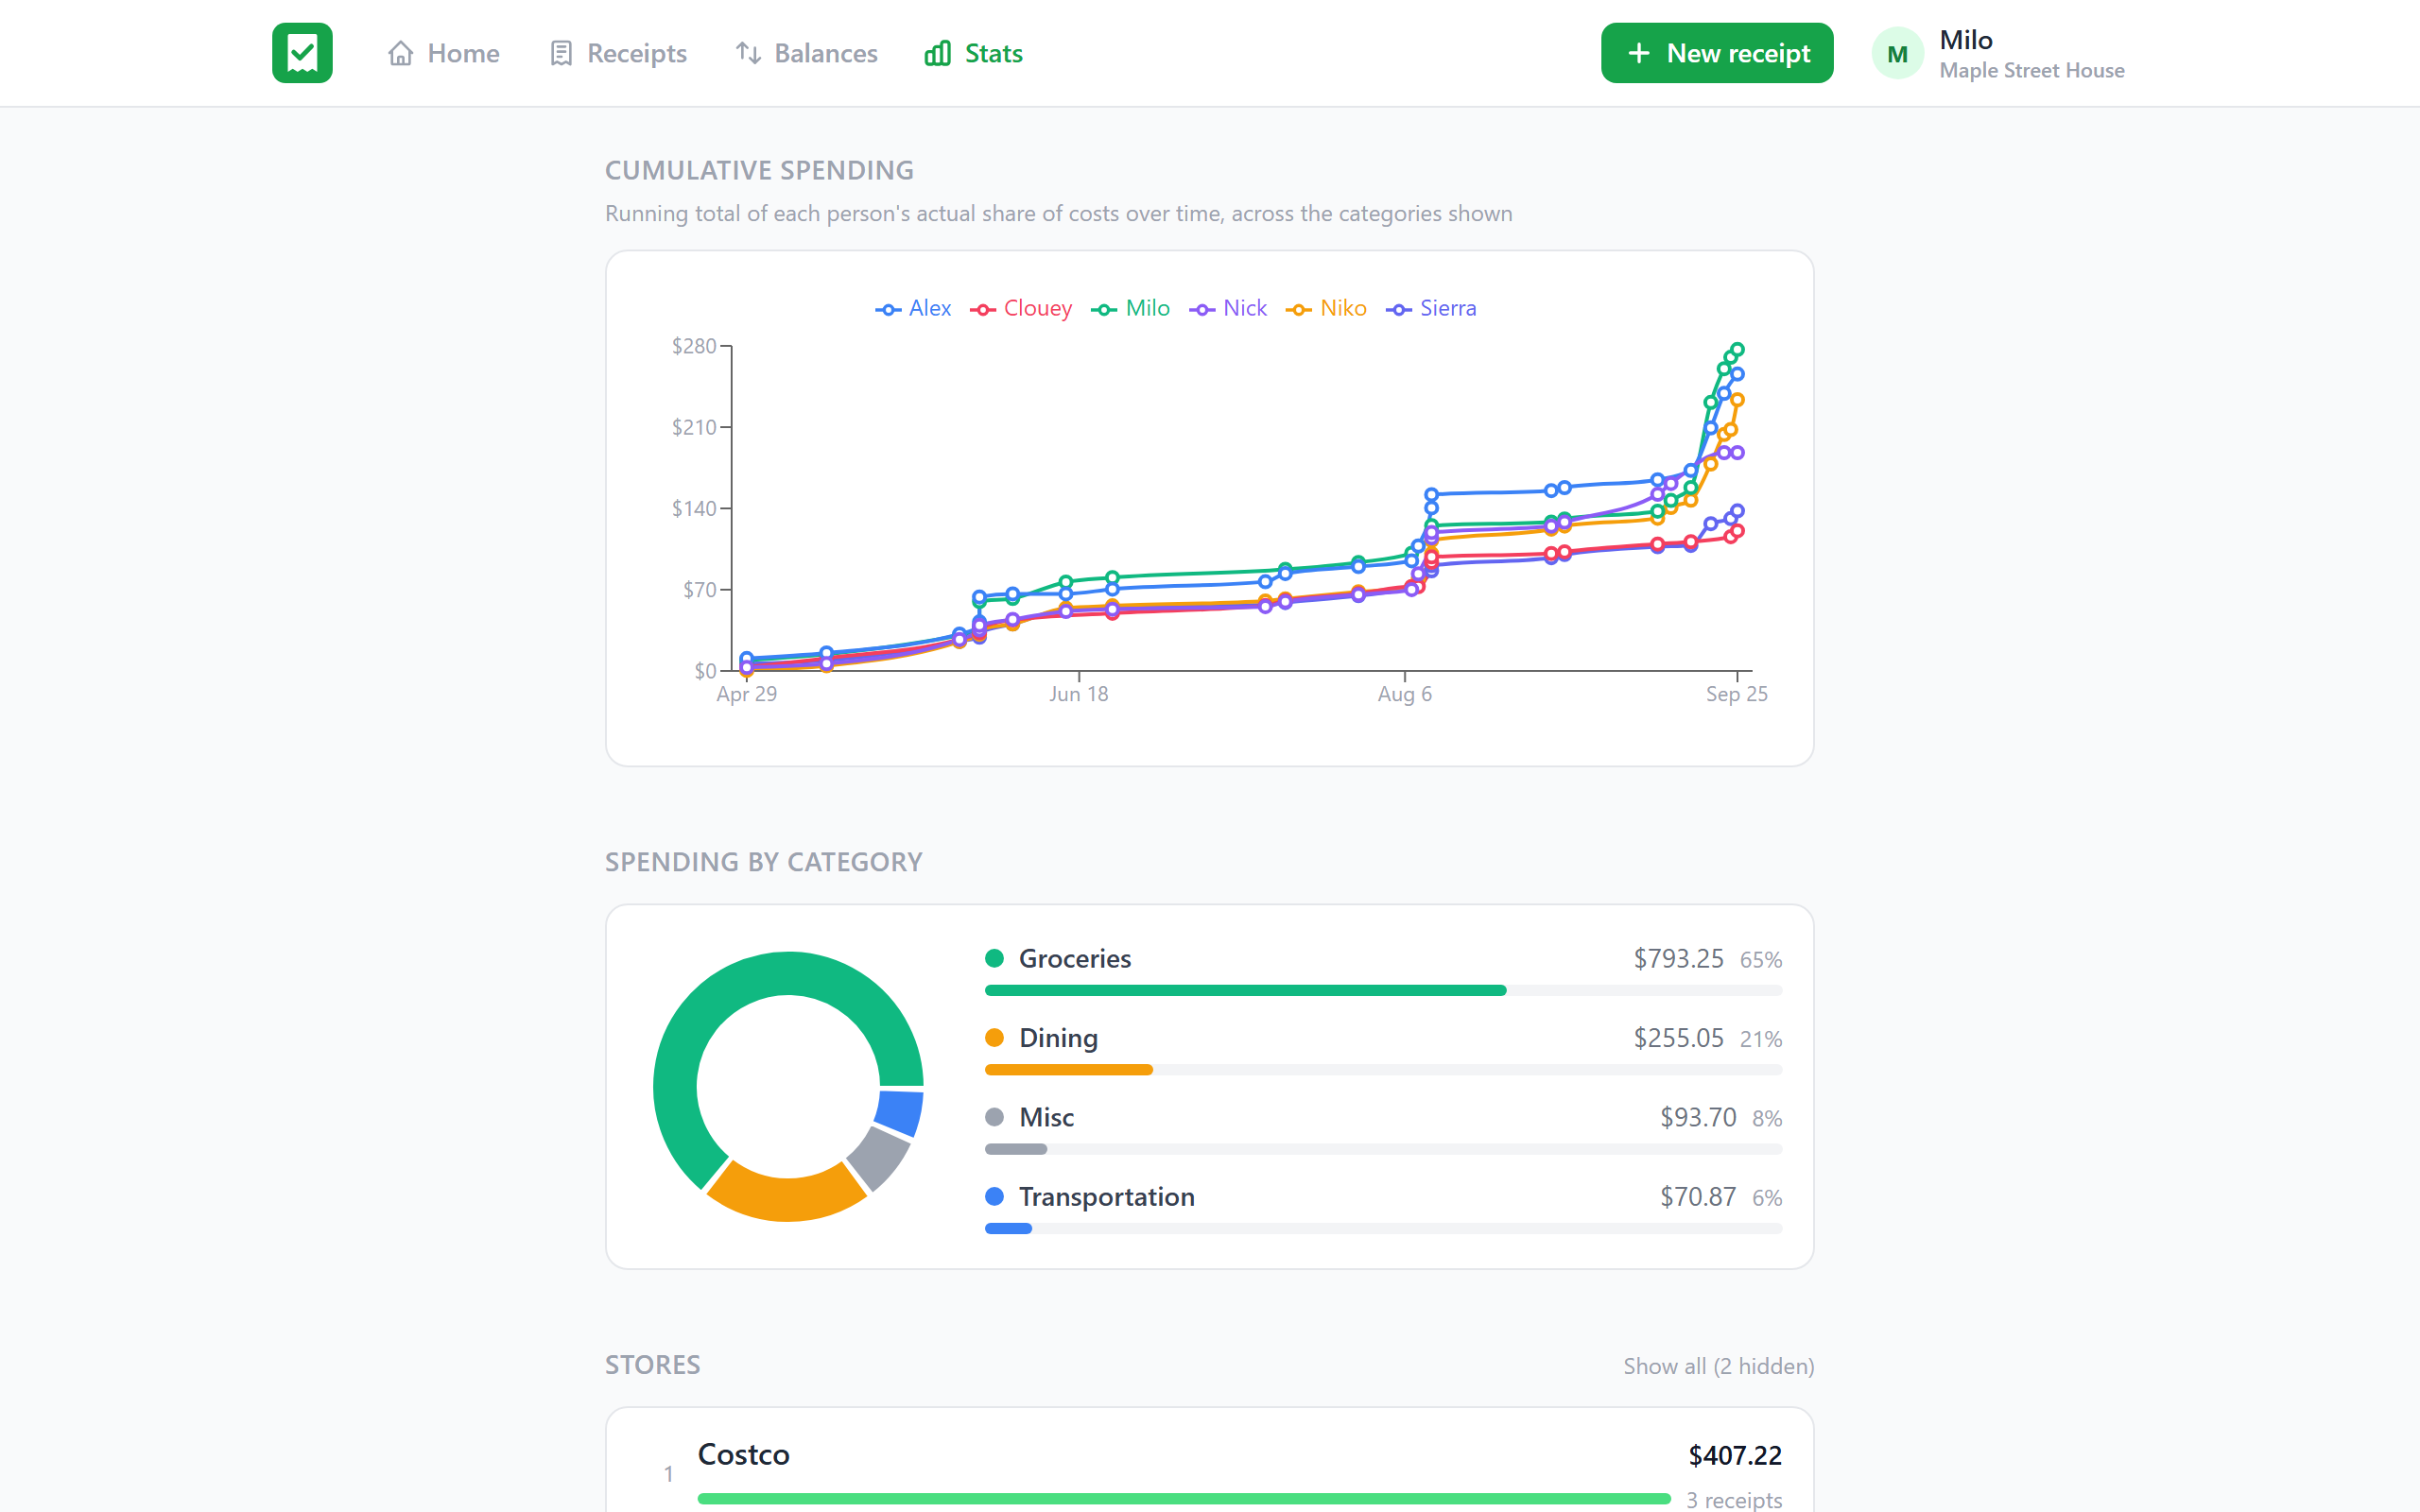
Task: Click the $407.22 Costco total
Action: (x=1735, y=1455)
